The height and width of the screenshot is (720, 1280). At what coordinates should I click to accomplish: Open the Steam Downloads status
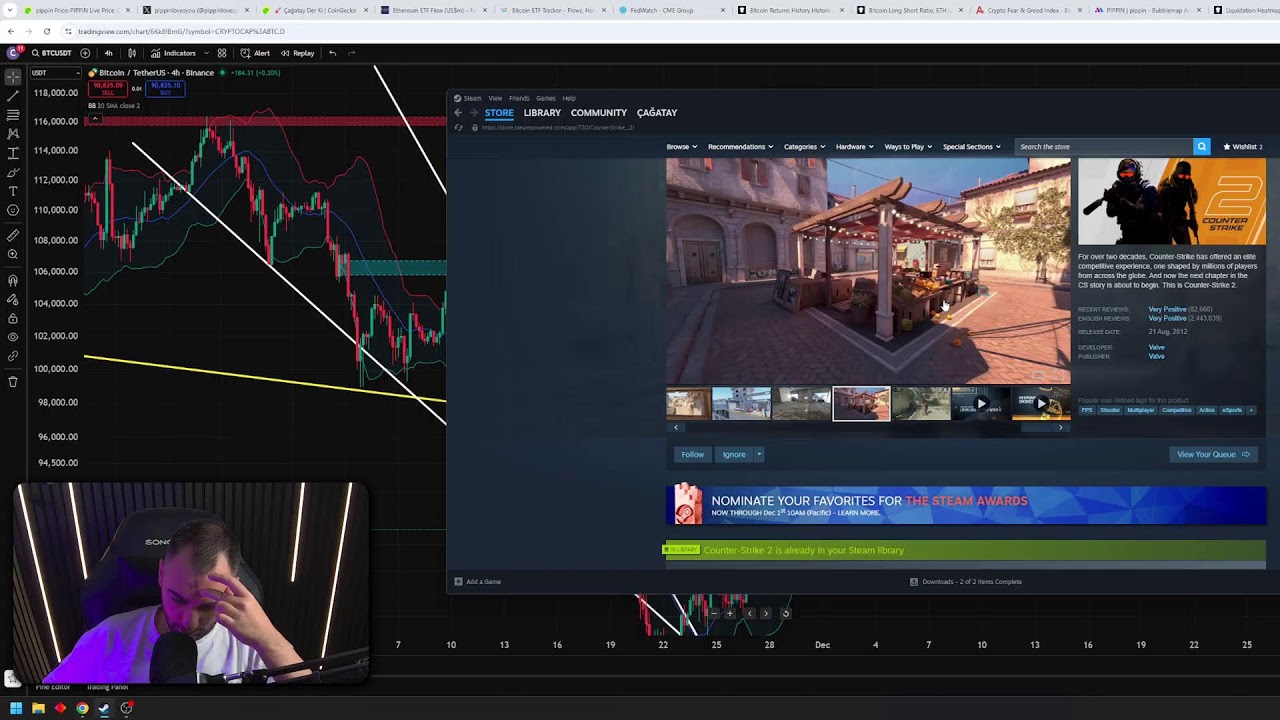(966, 581)
